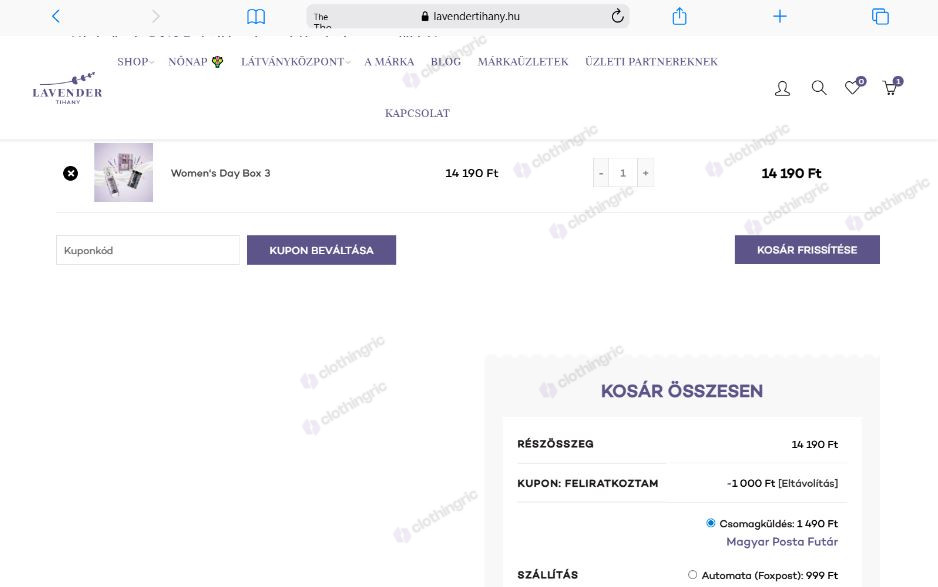Open the Women's Day Box 3 product link
This screenshot has width=938, height=587.
(x=221, y=173)
